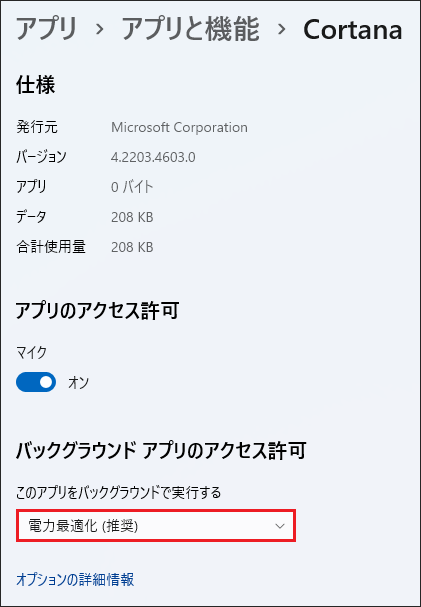Screen dimensions: 421x607
Task: Click the version number 4.2203.4603.0
Action: [x=153, y=157]
